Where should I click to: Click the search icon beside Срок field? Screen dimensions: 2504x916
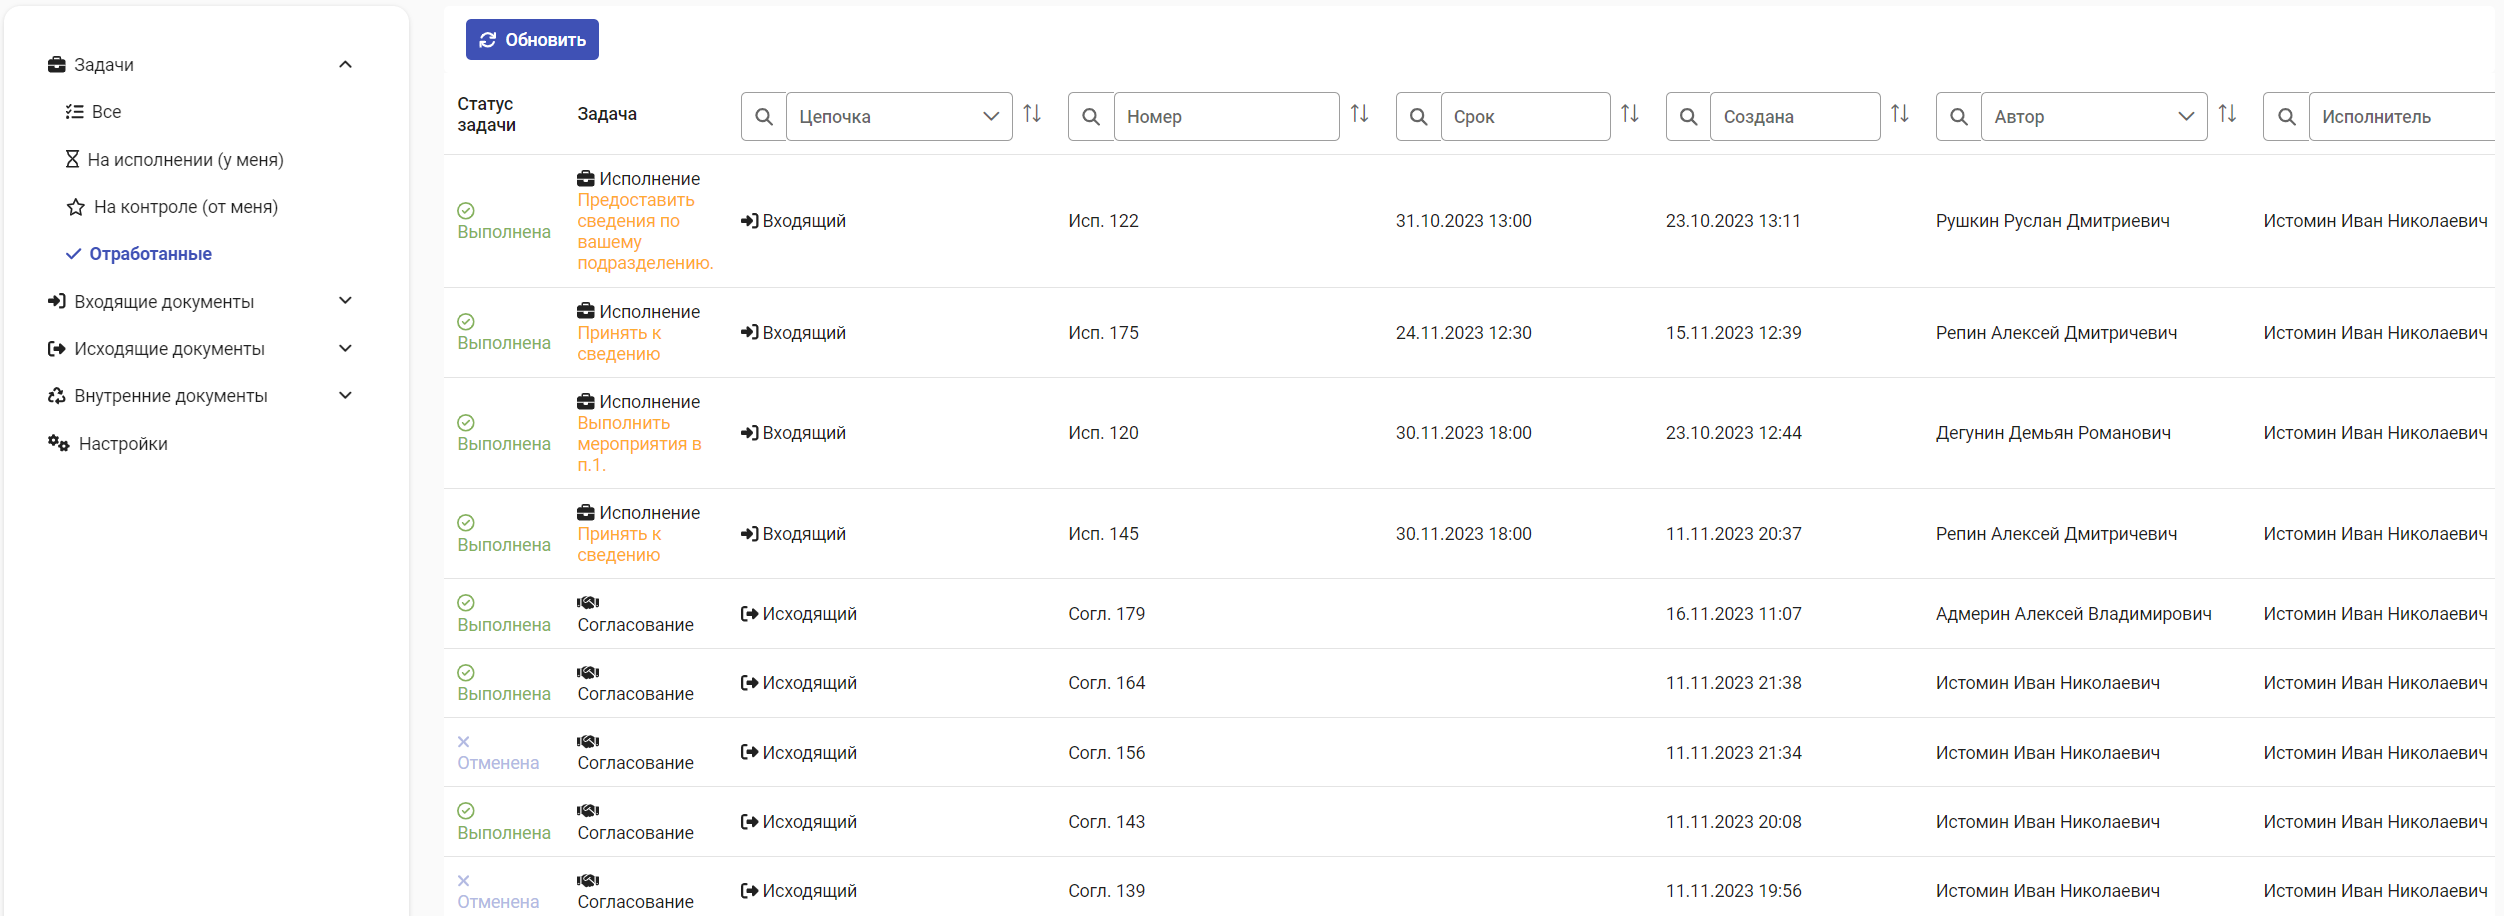pyautogui.click(x=1418, y=117)
